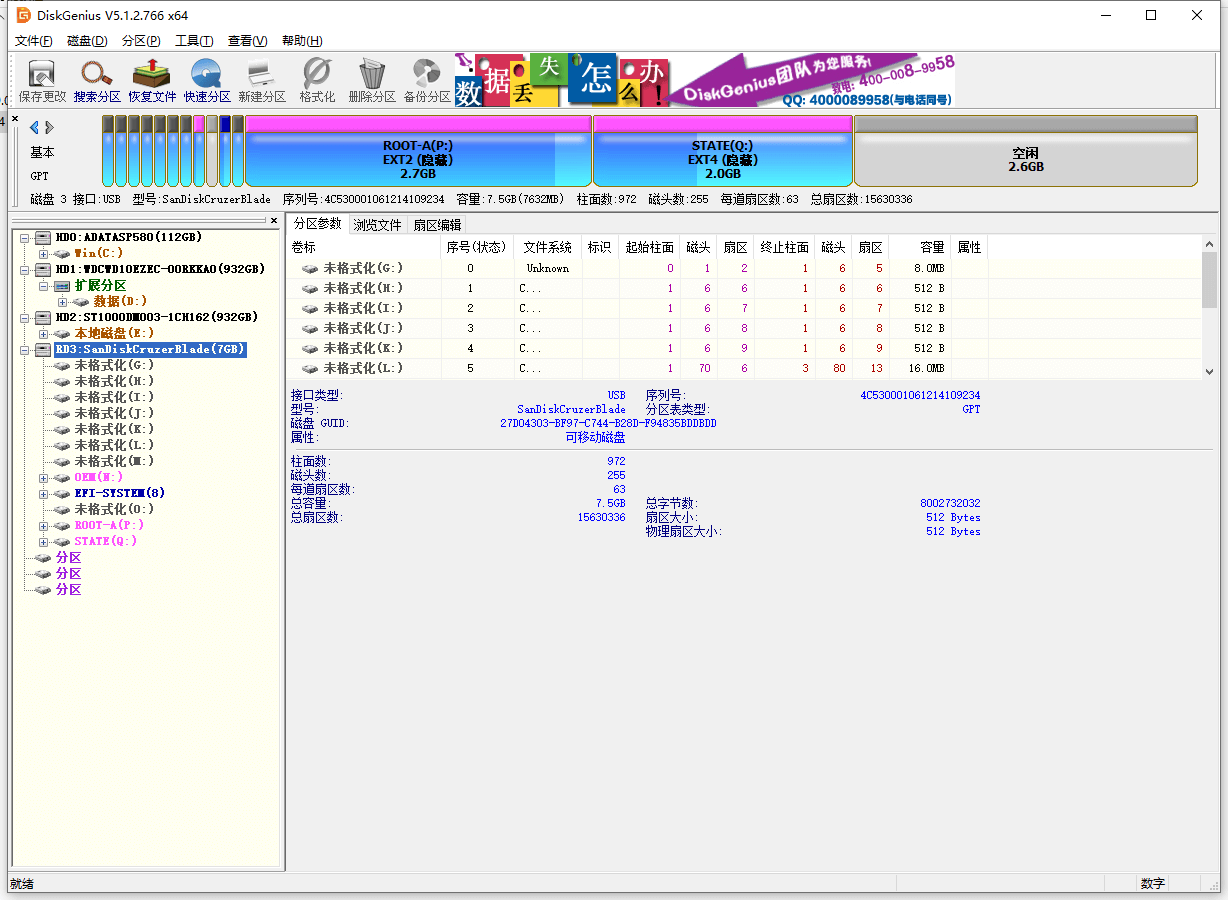This screenshot has width=1228, height=900.
Task: Click the 删除分区 delete partition icon
Action: 372,80
